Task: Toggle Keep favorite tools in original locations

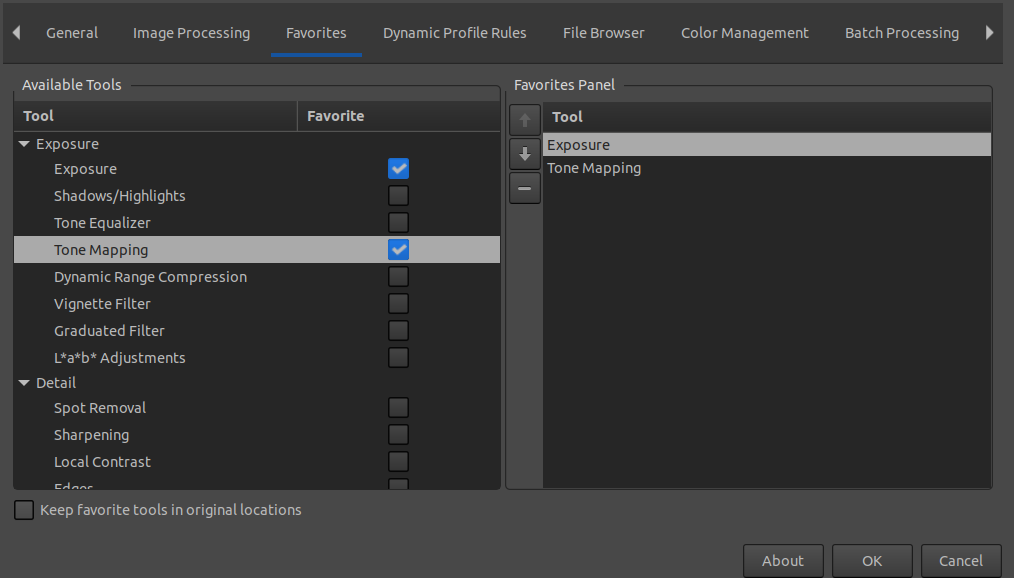Action: point(24,510)
